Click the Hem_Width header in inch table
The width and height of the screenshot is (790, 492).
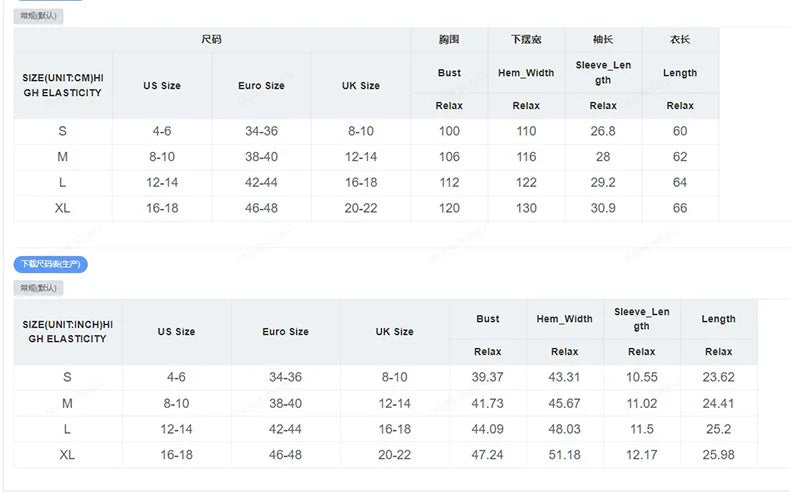(x=564, y=319)
